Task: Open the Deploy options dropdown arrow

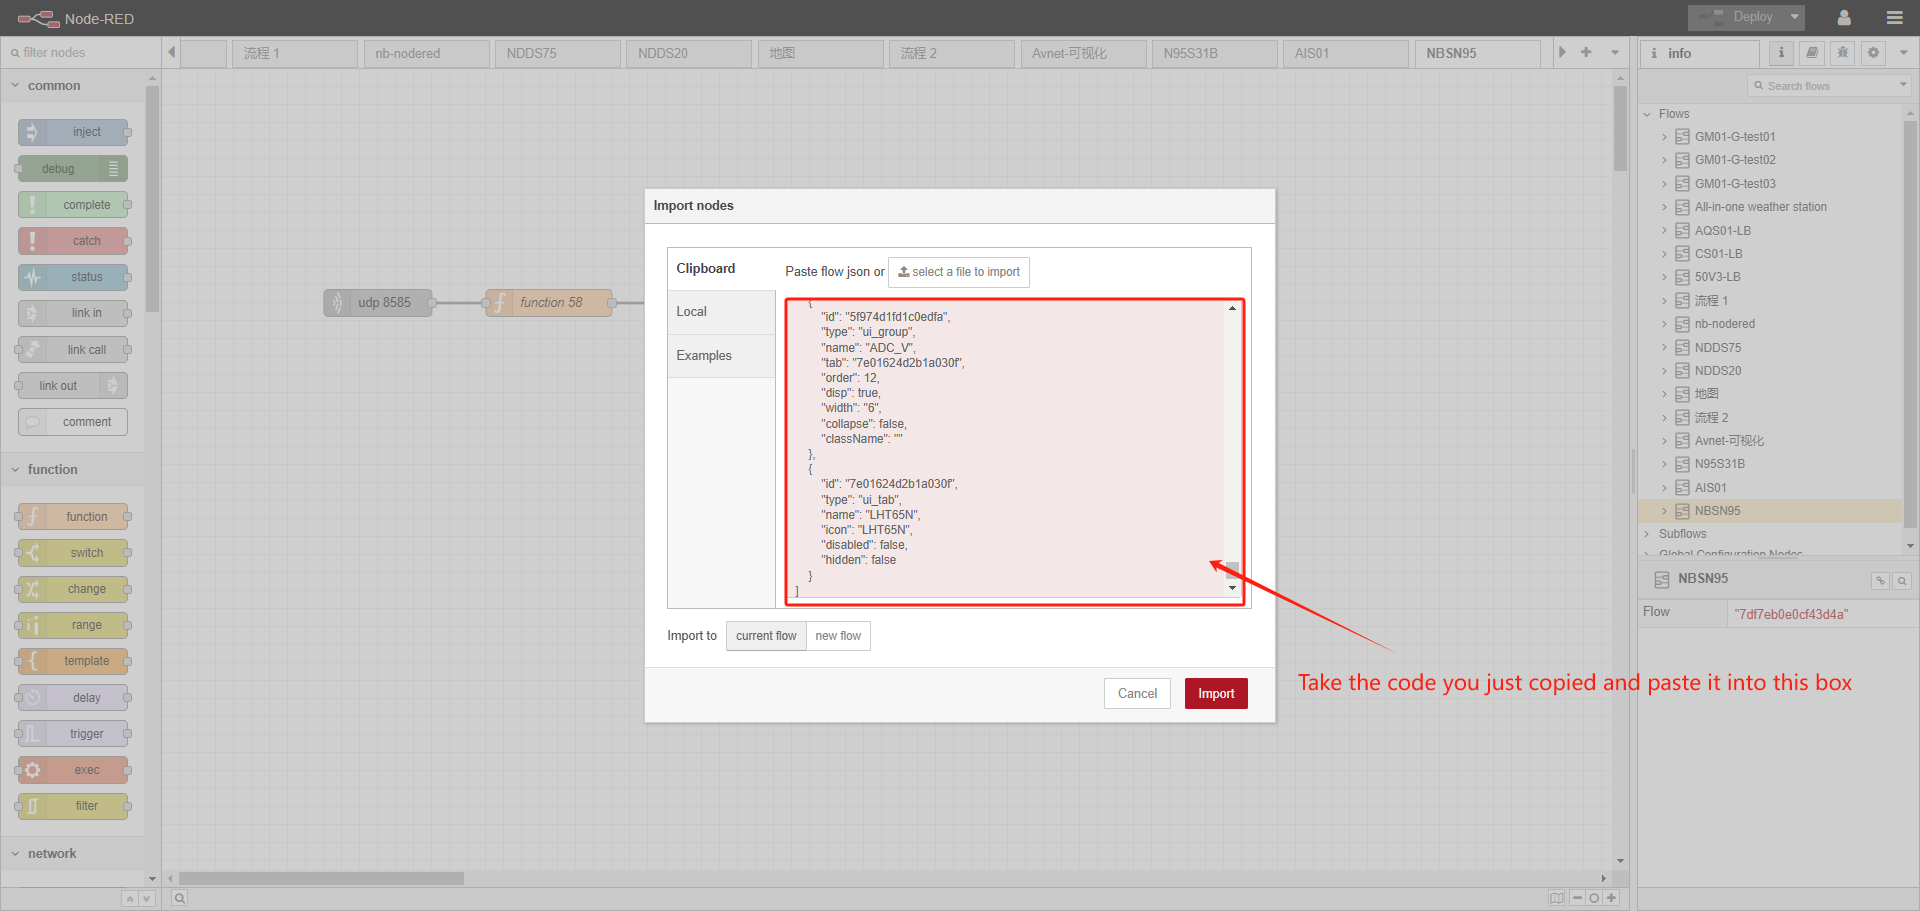Action: click(x=1795, y=17)
